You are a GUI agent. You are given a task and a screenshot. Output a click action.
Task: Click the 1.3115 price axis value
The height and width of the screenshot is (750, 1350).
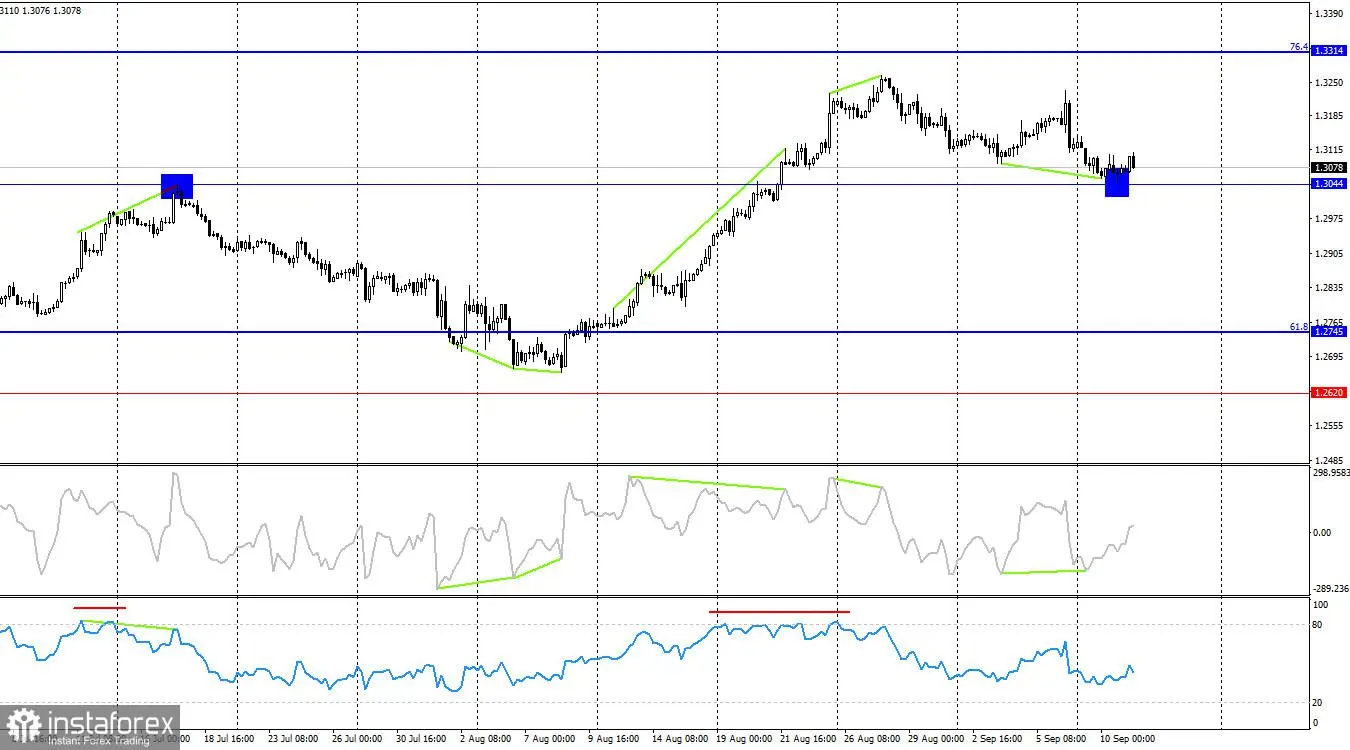(1331, 151)
